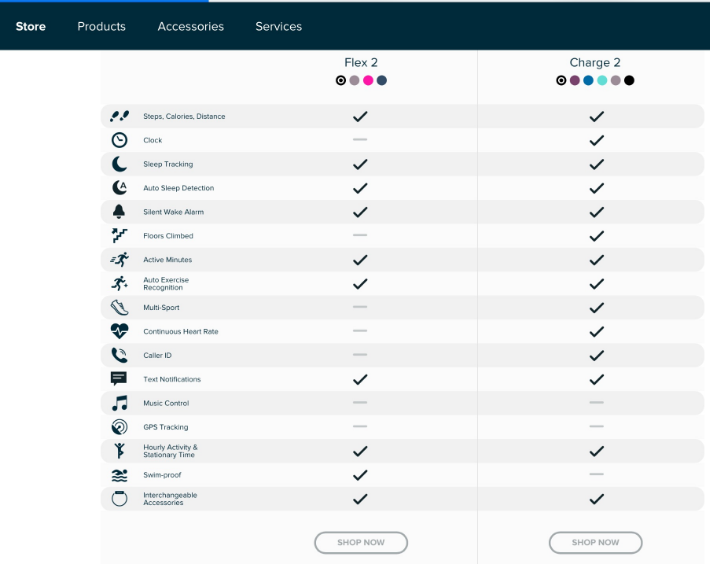Click the crescent moon Sleep Tracking icon
710x564 pixels.
120,164
